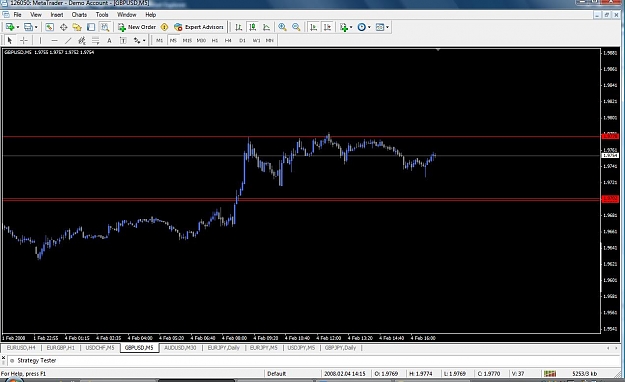The height and width of the screenshot is (382, 625).
Task: Switch to the GBPJPY,Daily chart tab
Action: 340,348
